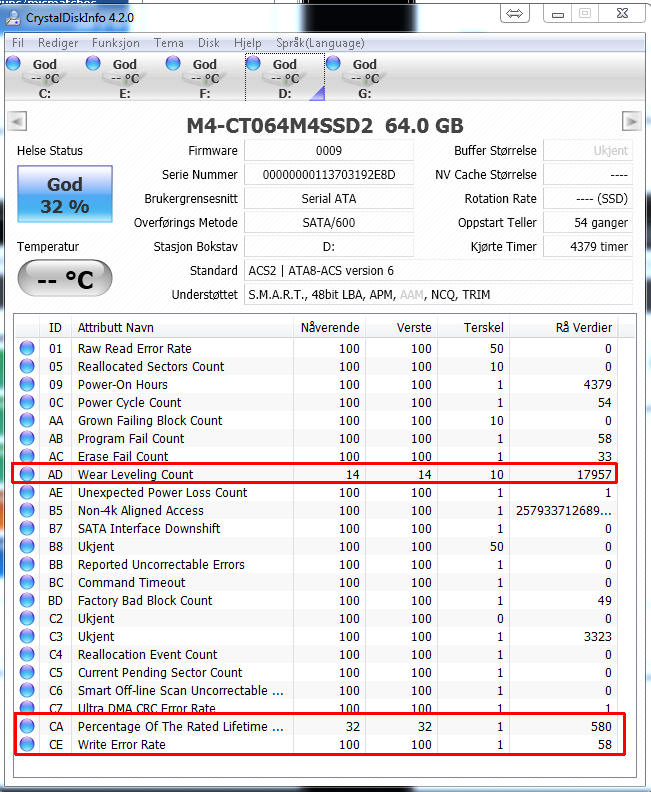Click the ACS2 standard field
This screenshot has width=651, height=792.
438,271
